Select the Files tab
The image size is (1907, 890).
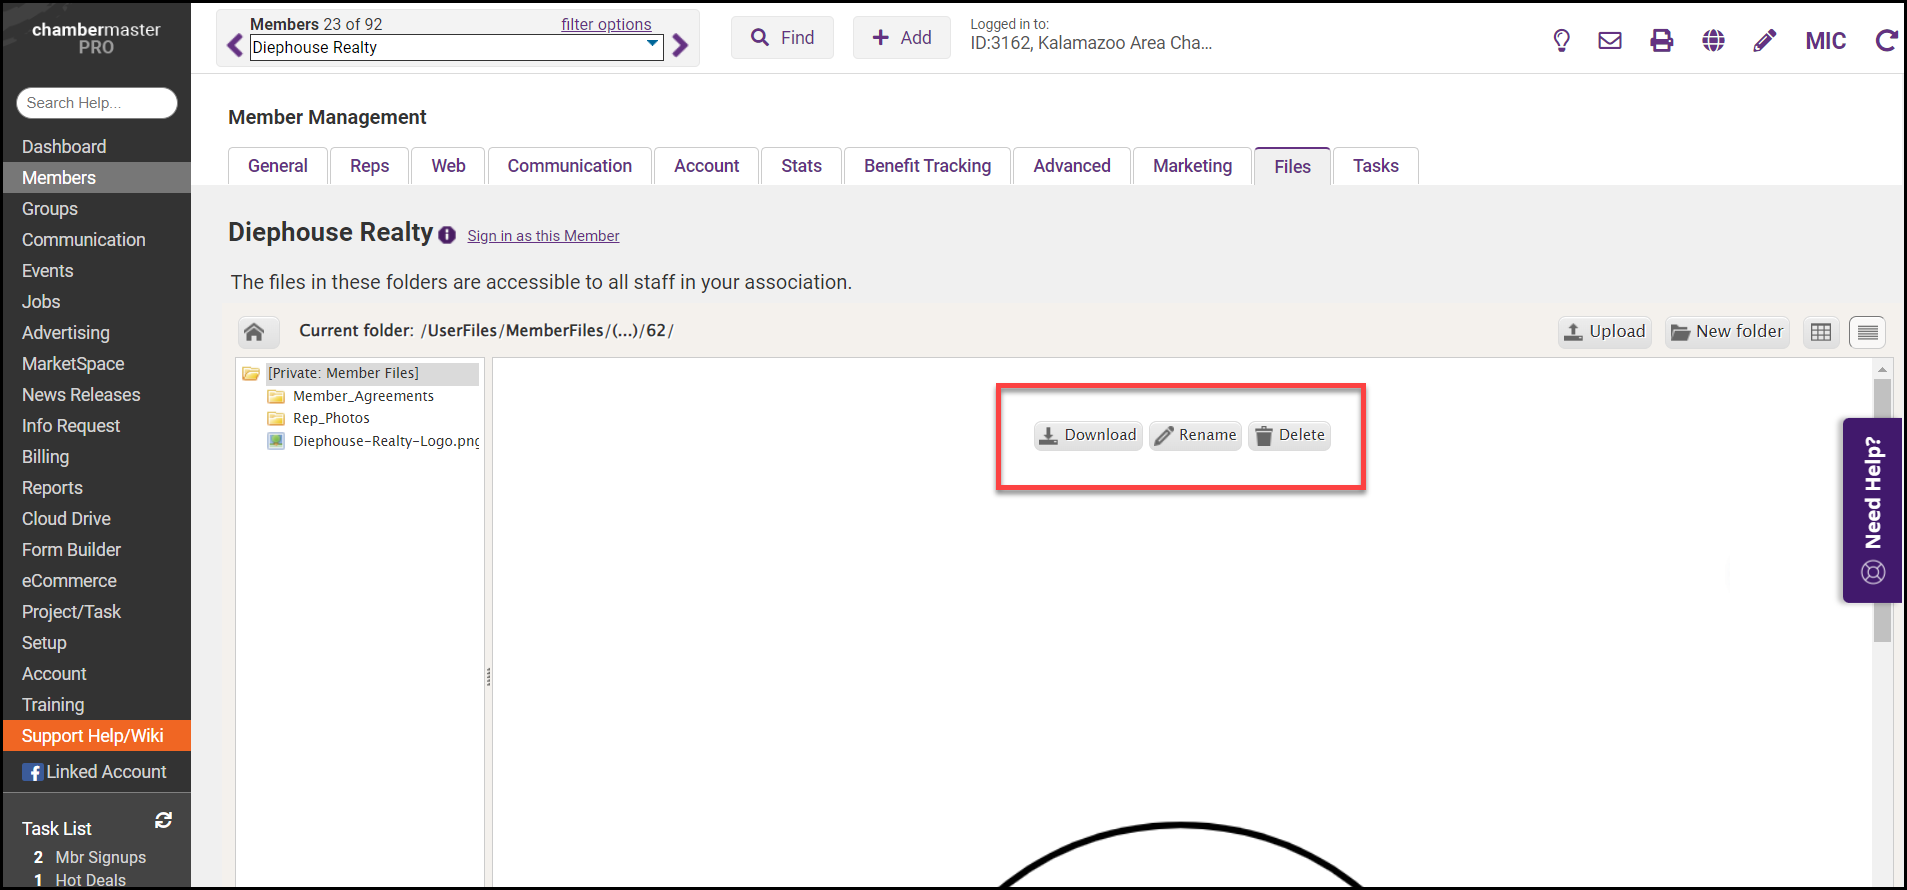[1292, 167]
